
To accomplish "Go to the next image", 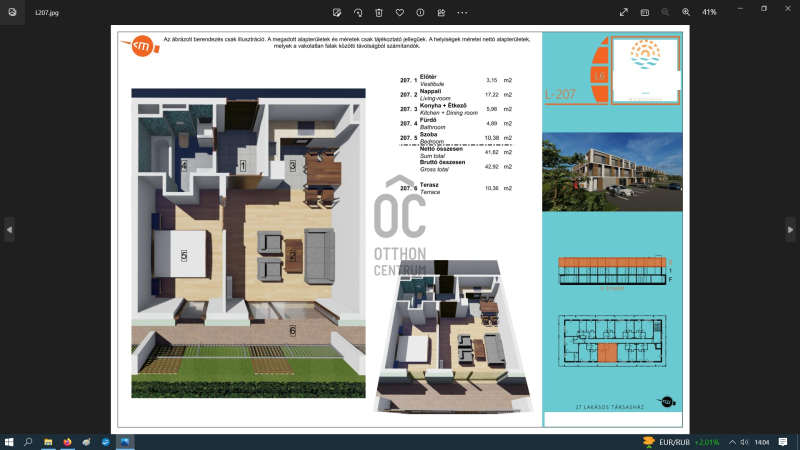I will pos(791,230).
